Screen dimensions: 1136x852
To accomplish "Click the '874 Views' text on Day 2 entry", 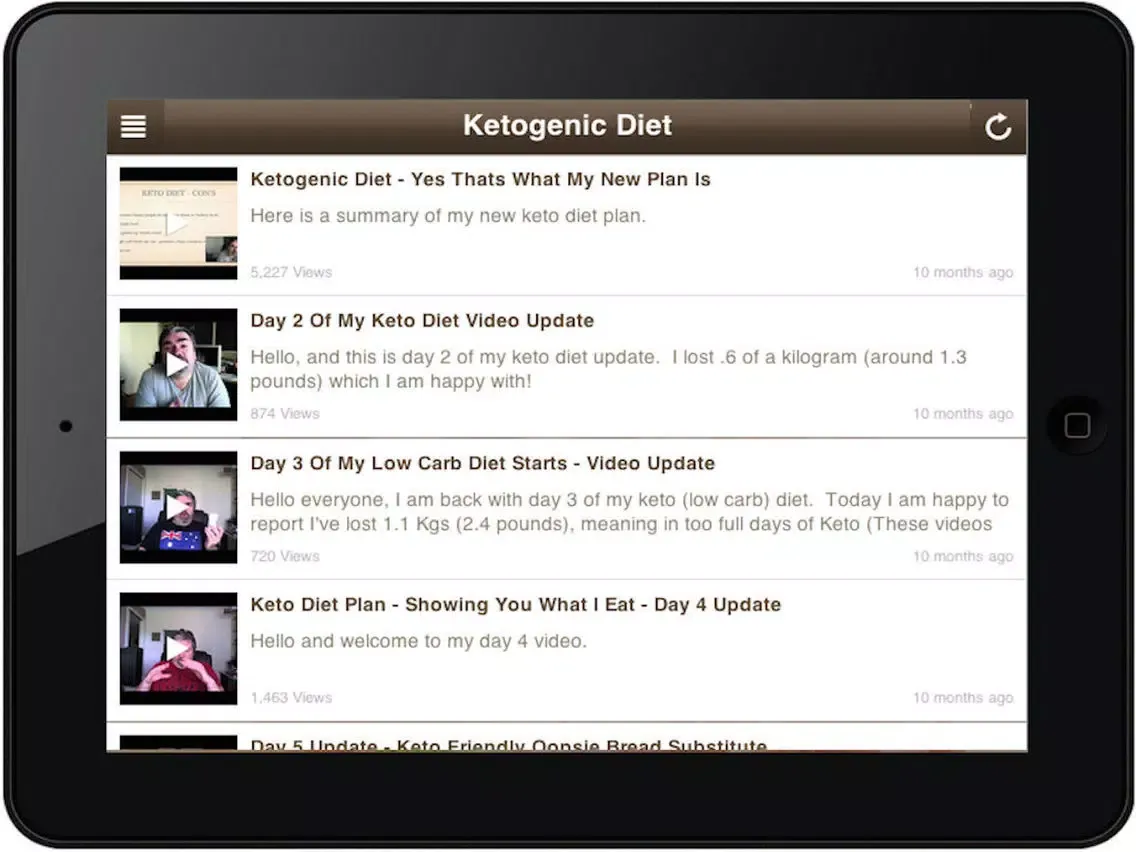I will 284,413.
